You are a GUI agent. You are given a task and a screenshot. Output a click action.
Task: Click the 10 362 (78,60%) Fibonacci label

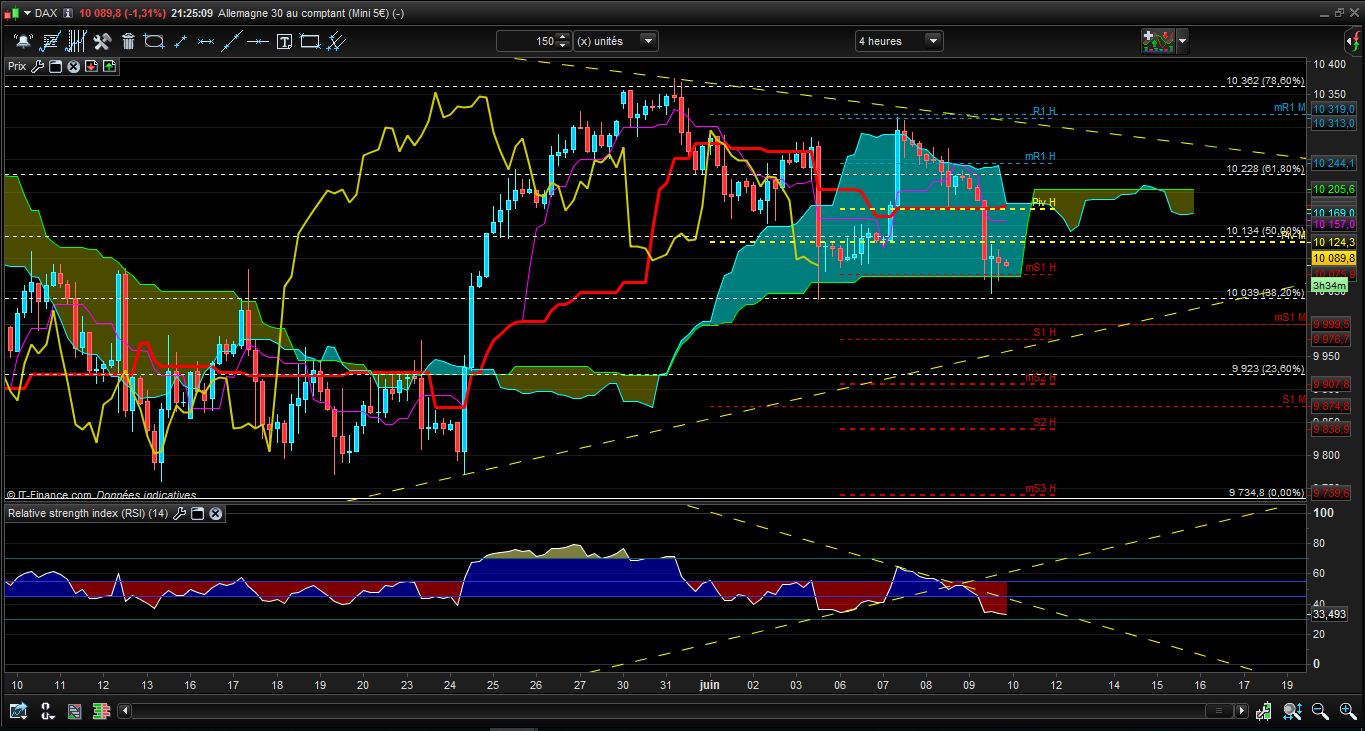click(1265, 81)
